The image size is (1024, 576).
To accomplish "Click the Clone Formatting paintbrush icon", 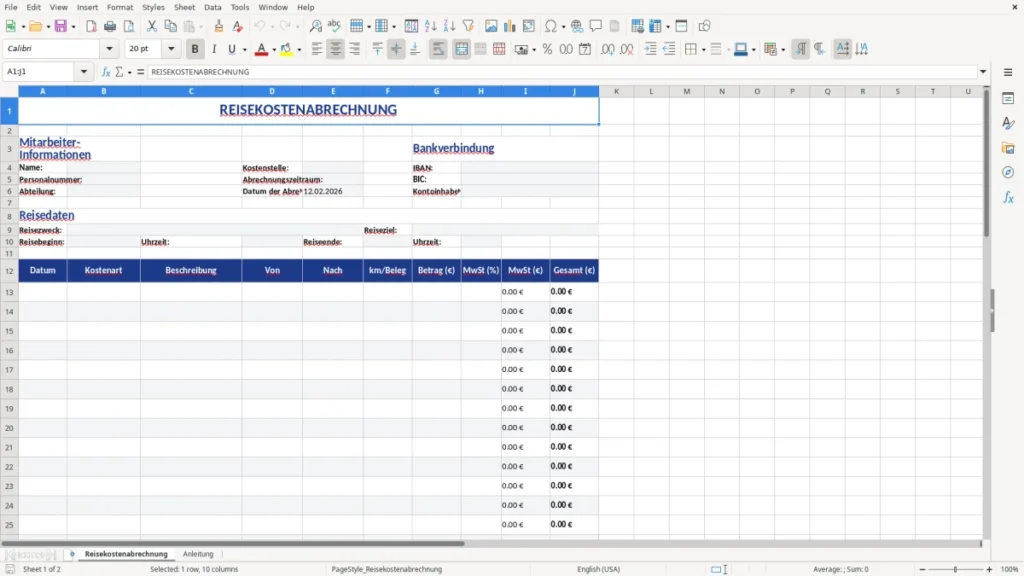I will coord(219,26).
